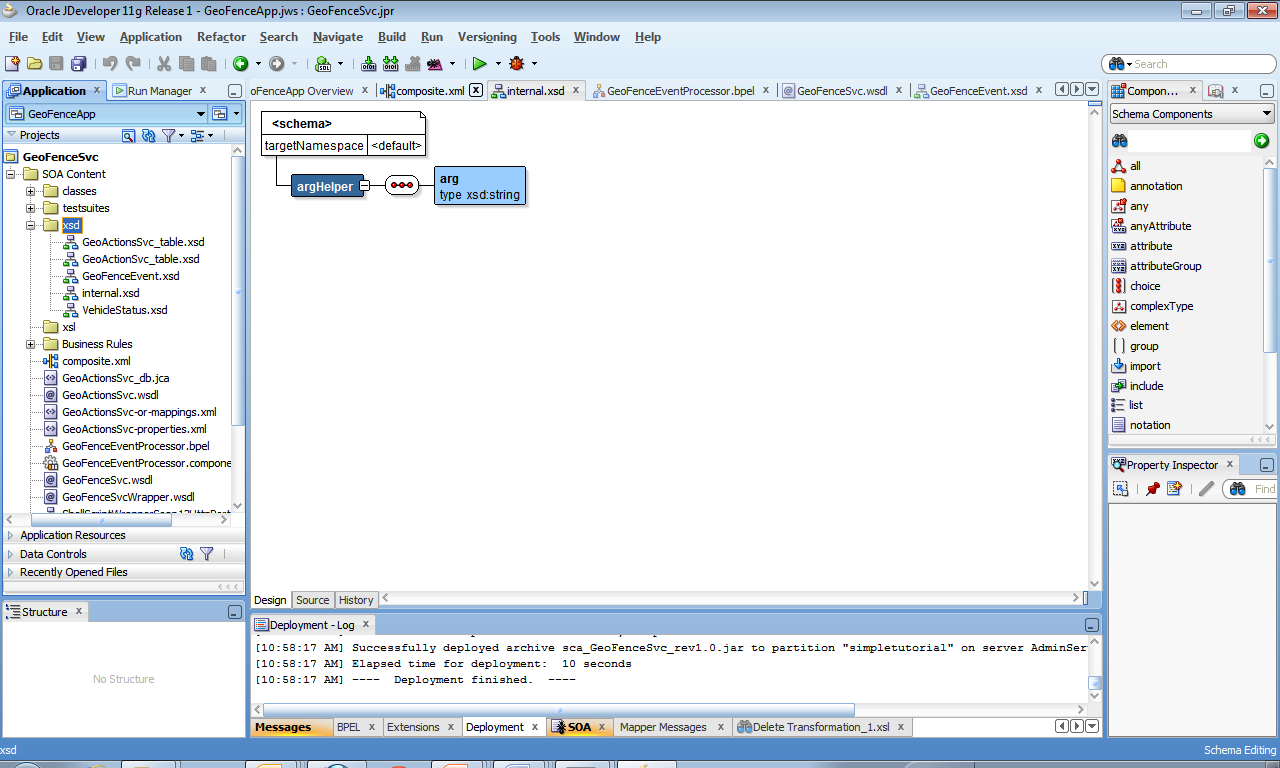Click the green arrow in Component Palette search
Image resolution: width=1280 pixels, height=768 pixels.
1262,141
